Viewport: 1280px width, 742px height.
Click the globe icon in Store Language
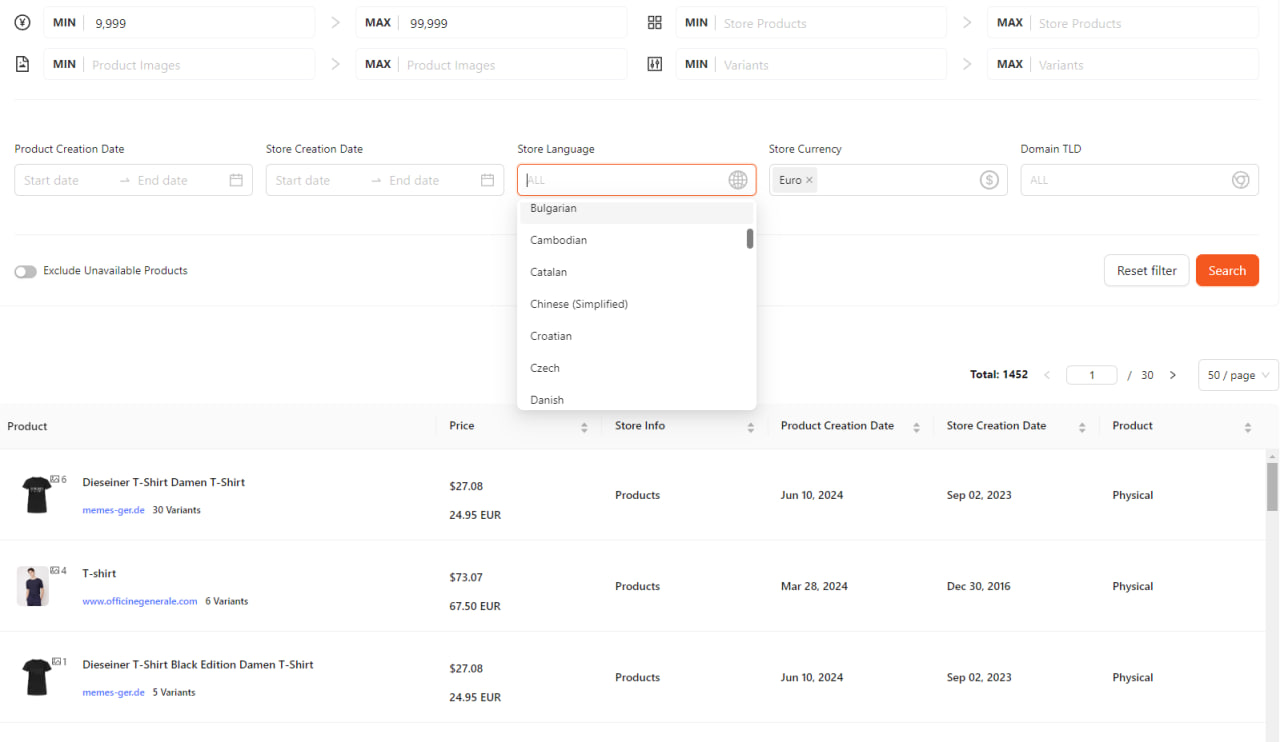(738, 180)
